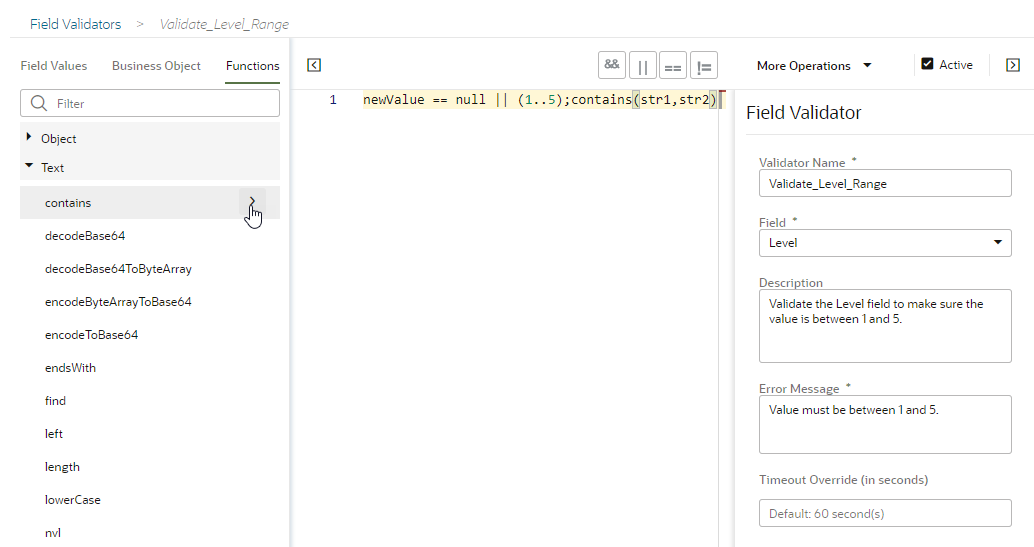Switch to the Business Object tab
1034x547 pixels.
click(156, 66)
